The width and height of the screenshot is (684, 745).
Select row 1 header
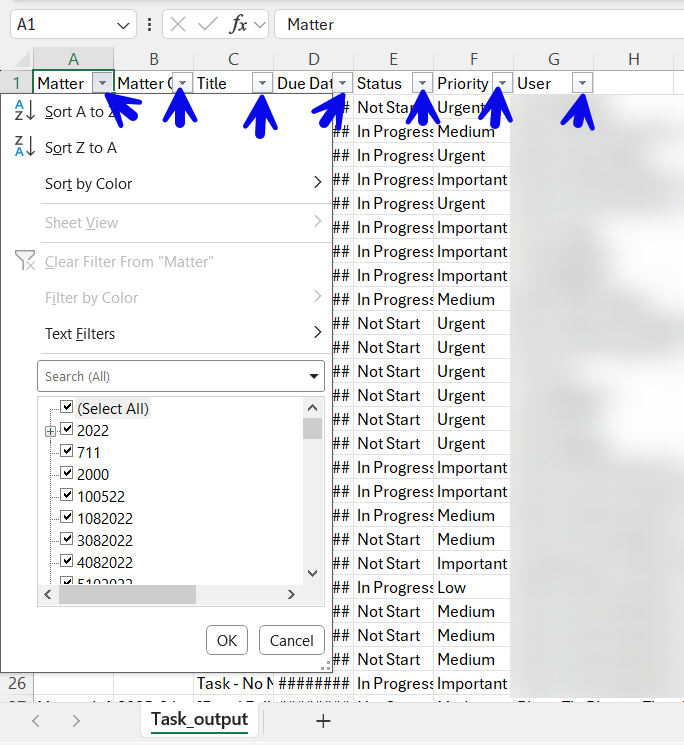pyautogui.click(x=17, y=83)
